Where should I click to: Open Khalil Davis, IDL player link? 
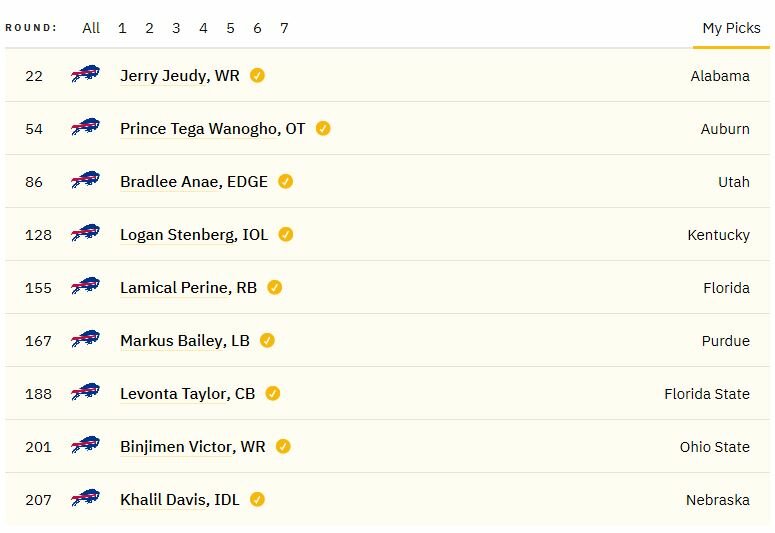click(180, 500)
